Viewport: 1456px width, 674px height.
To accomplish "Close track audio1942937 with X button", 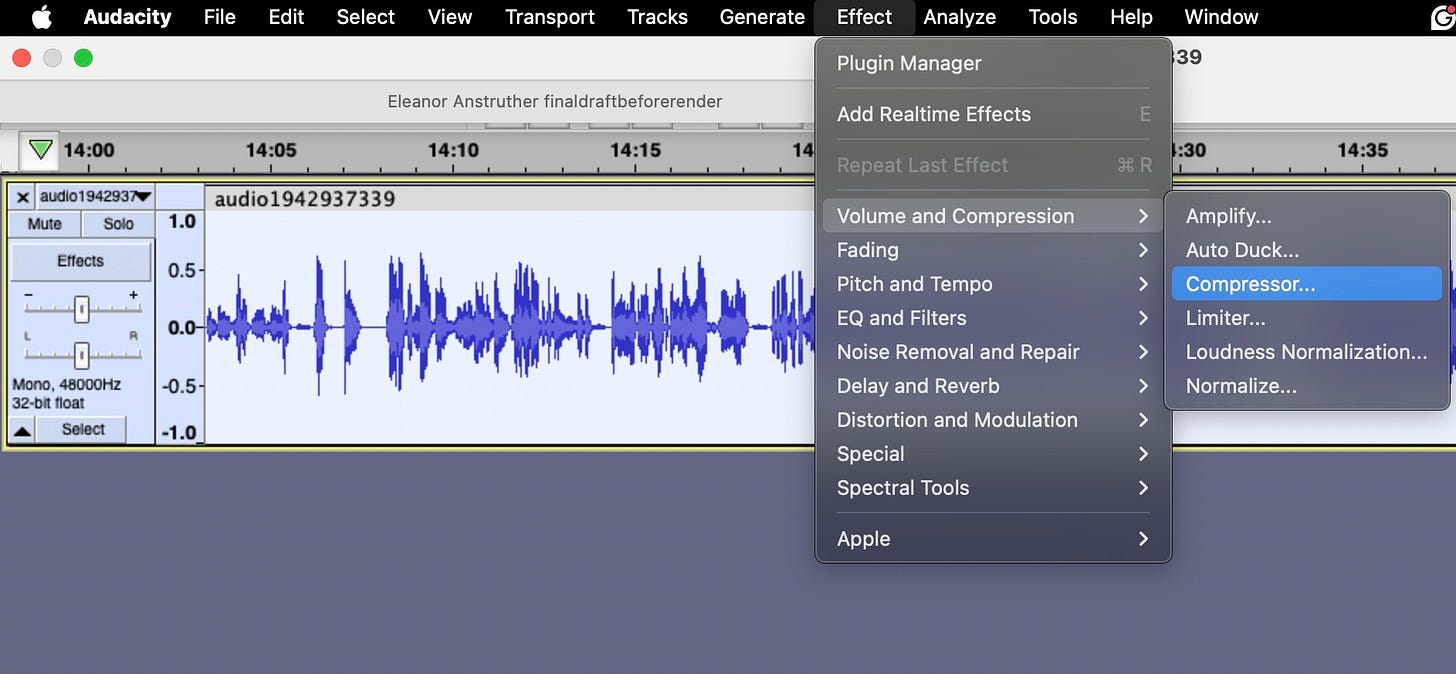I will tap(22, 197).
